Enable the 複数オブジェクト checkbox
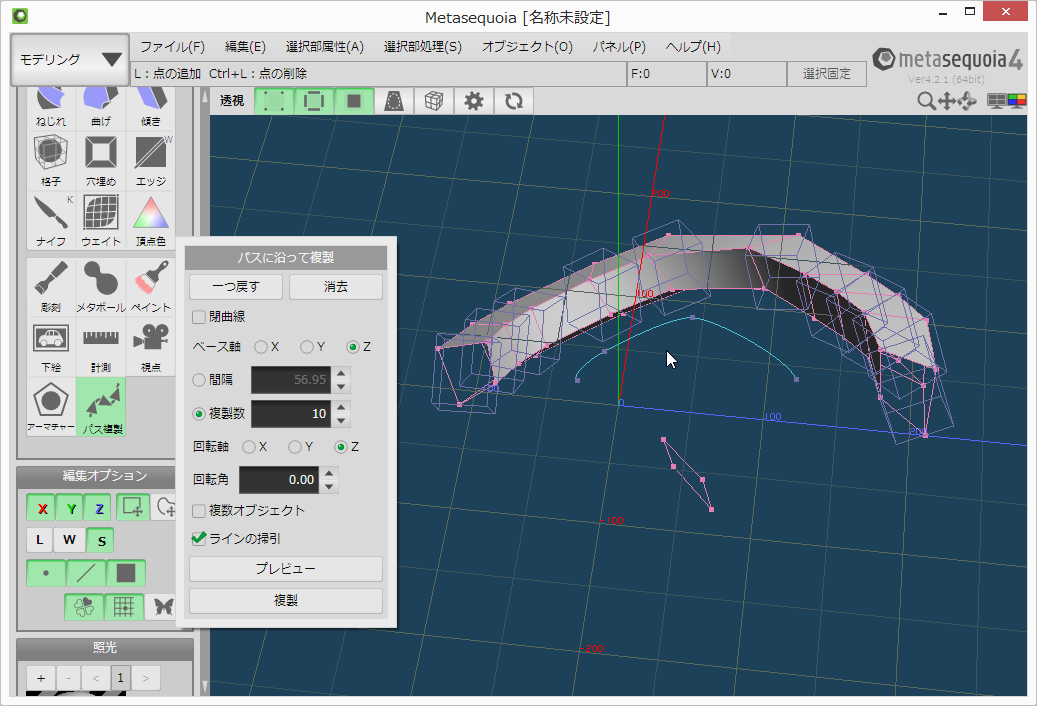 (198, 511)
